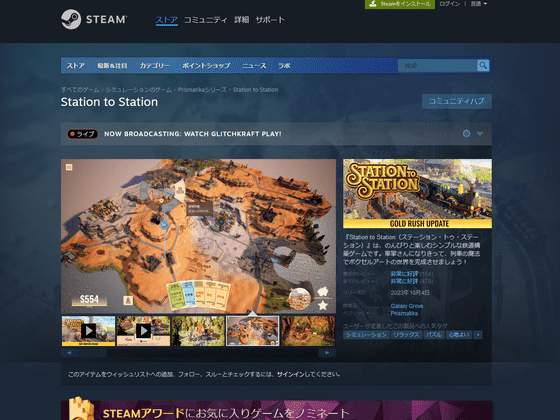
Task: Click the 心地よい tag
Action: pyautogui.click(x=459, y=335)
